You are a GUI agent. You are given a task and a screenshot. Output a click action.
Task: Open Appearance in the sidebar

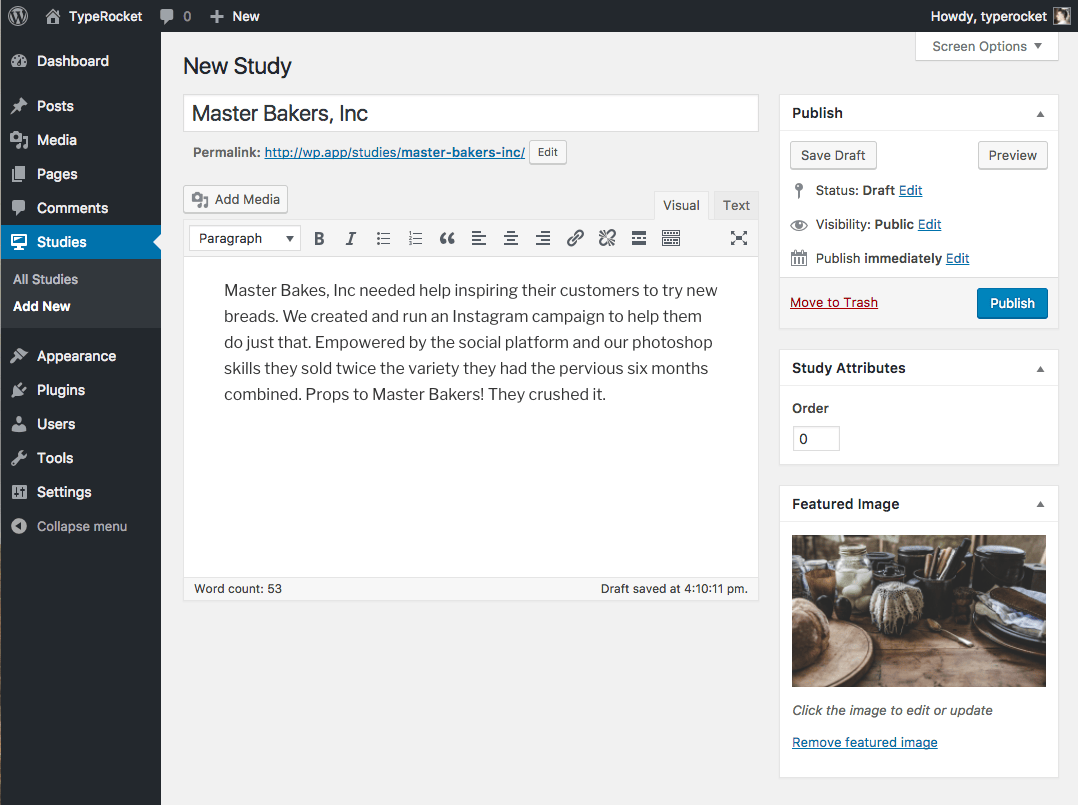tap(80, 356)
